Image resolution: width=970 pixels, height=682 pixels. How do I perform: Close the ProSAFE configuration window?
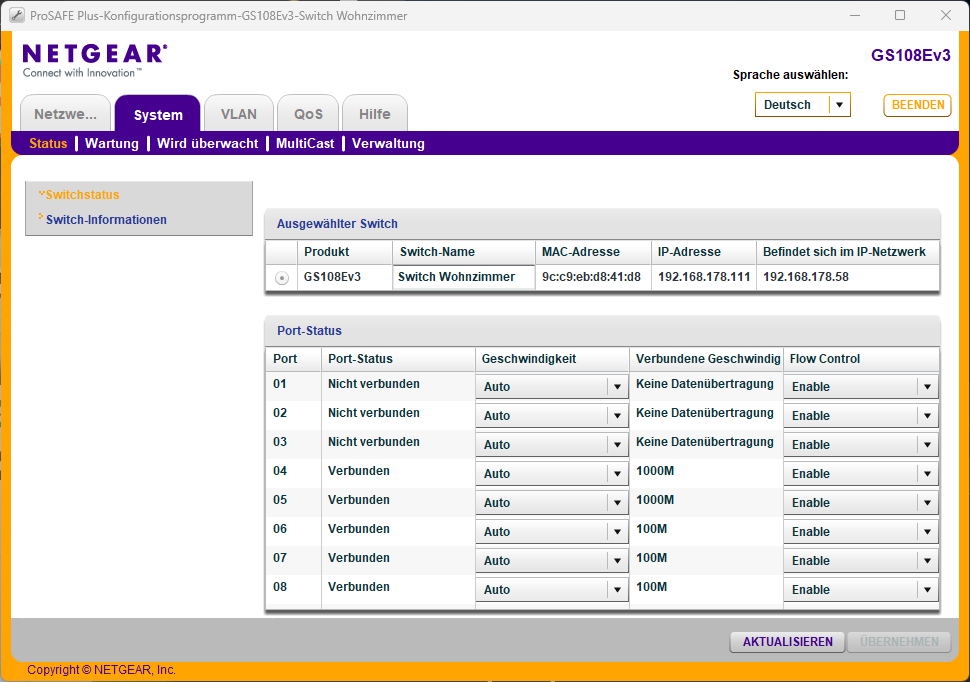point(946,15)
